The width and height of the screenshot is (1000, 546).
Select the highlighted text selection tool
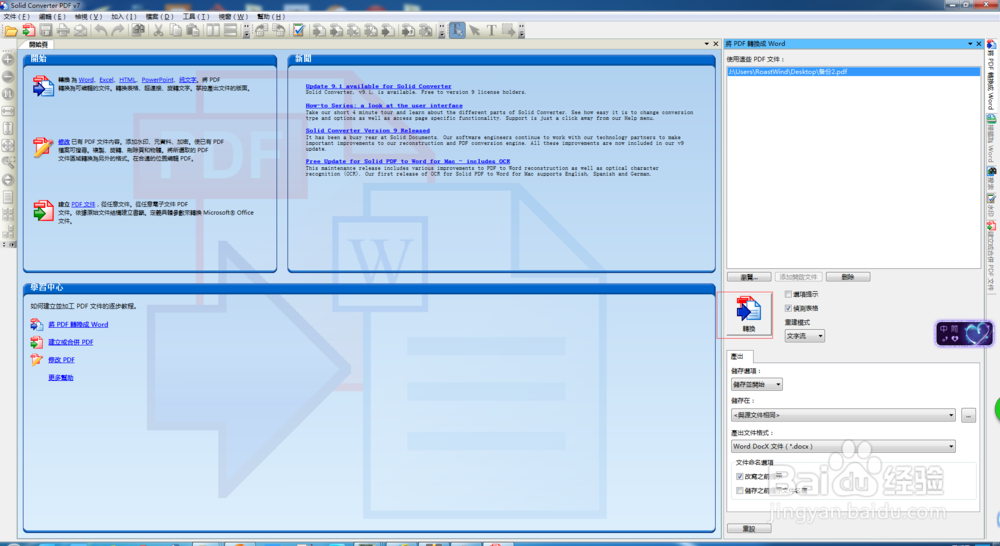457,31
